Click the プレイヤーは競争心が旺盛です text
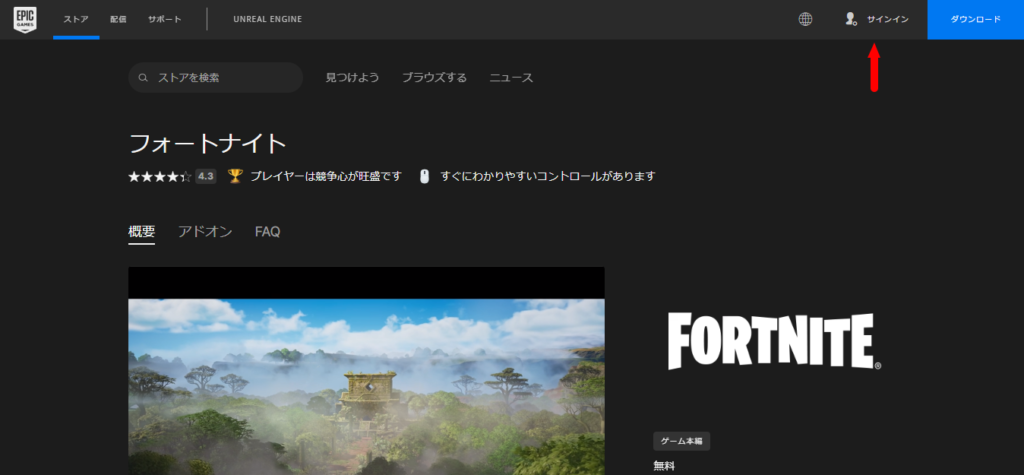The height and width of the screenshot is (475, 1024). point(326,176)
